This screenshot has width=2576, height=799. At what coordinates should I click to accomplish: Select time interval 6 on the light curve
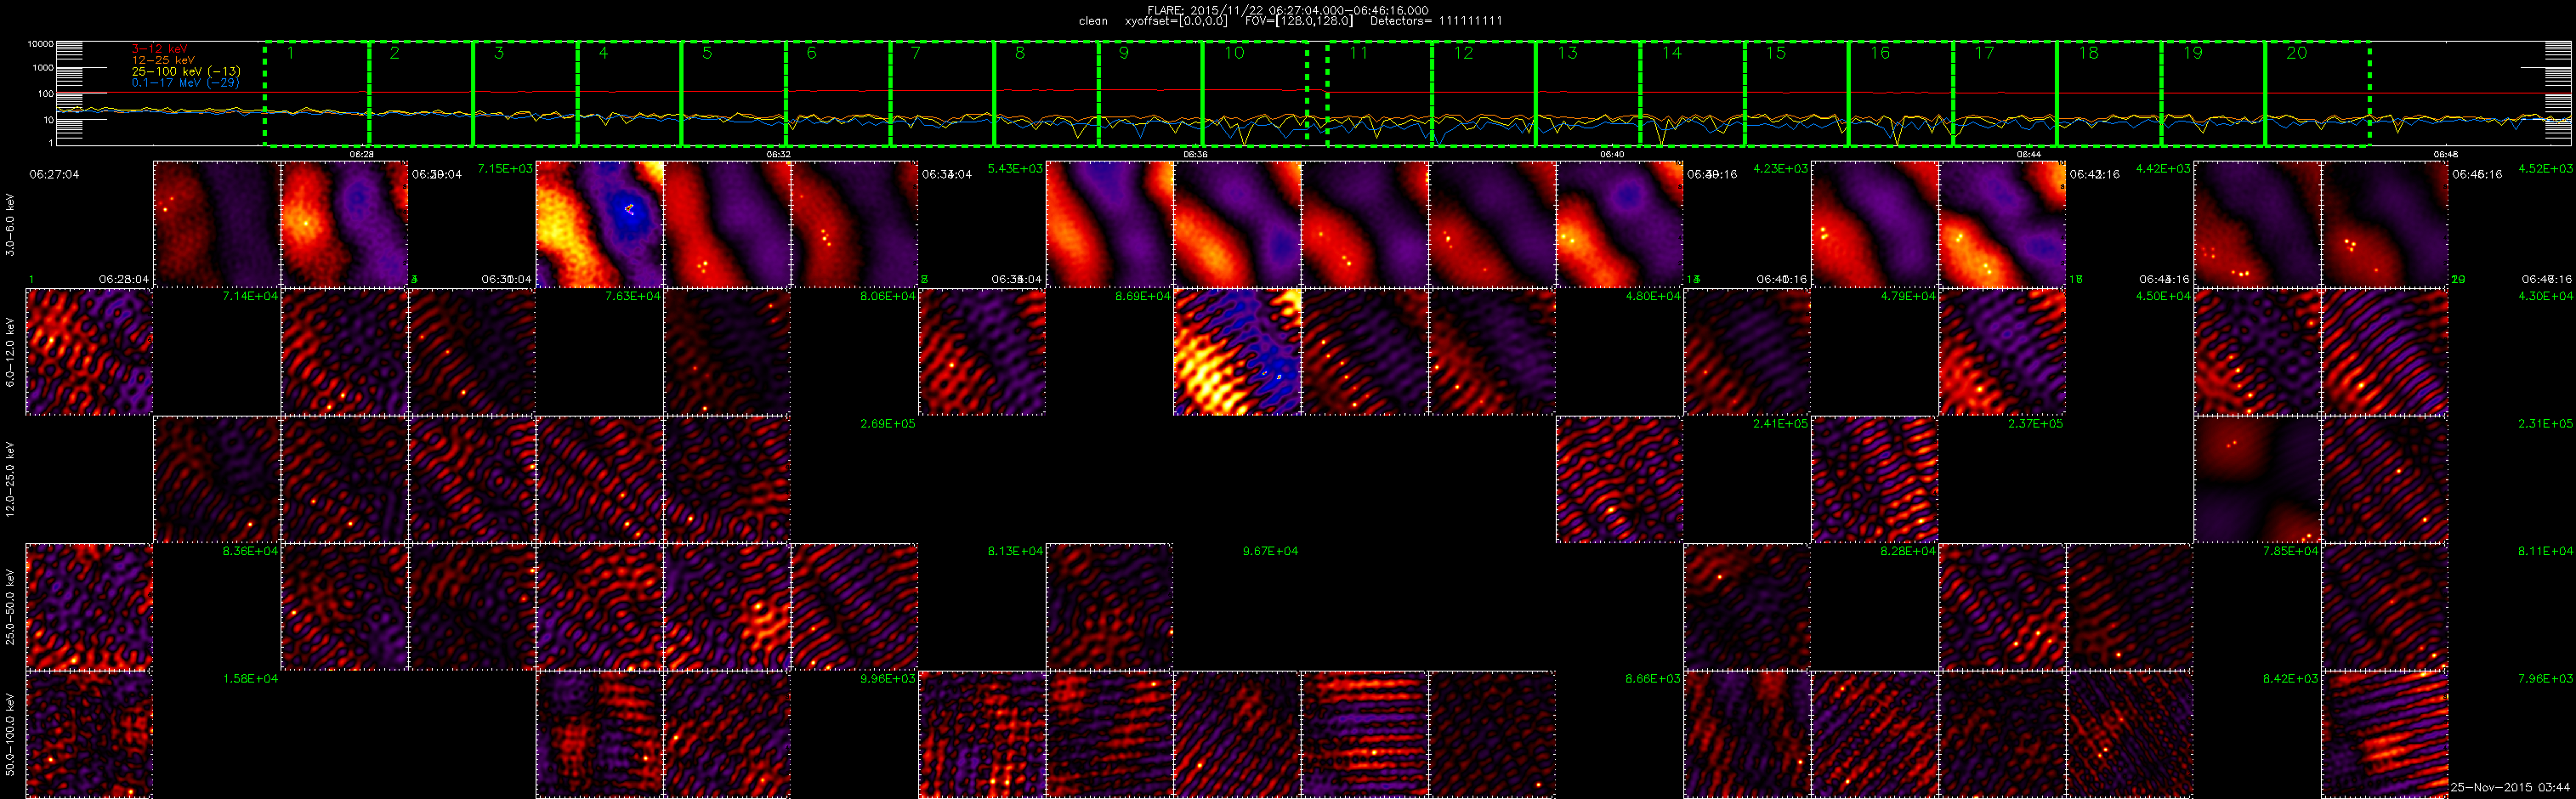(837, 94)
